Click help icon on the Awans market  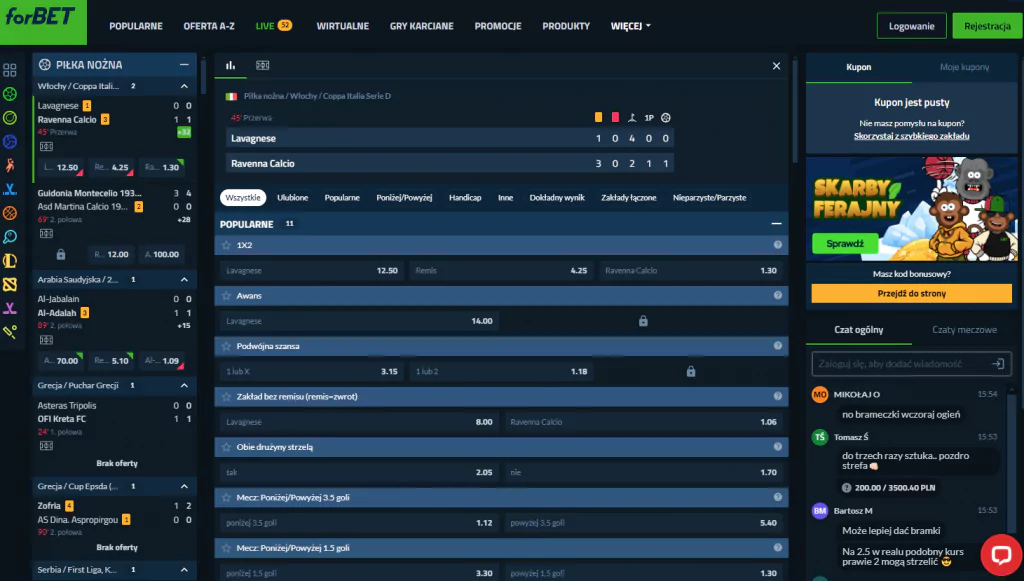(x=777, y=296)
